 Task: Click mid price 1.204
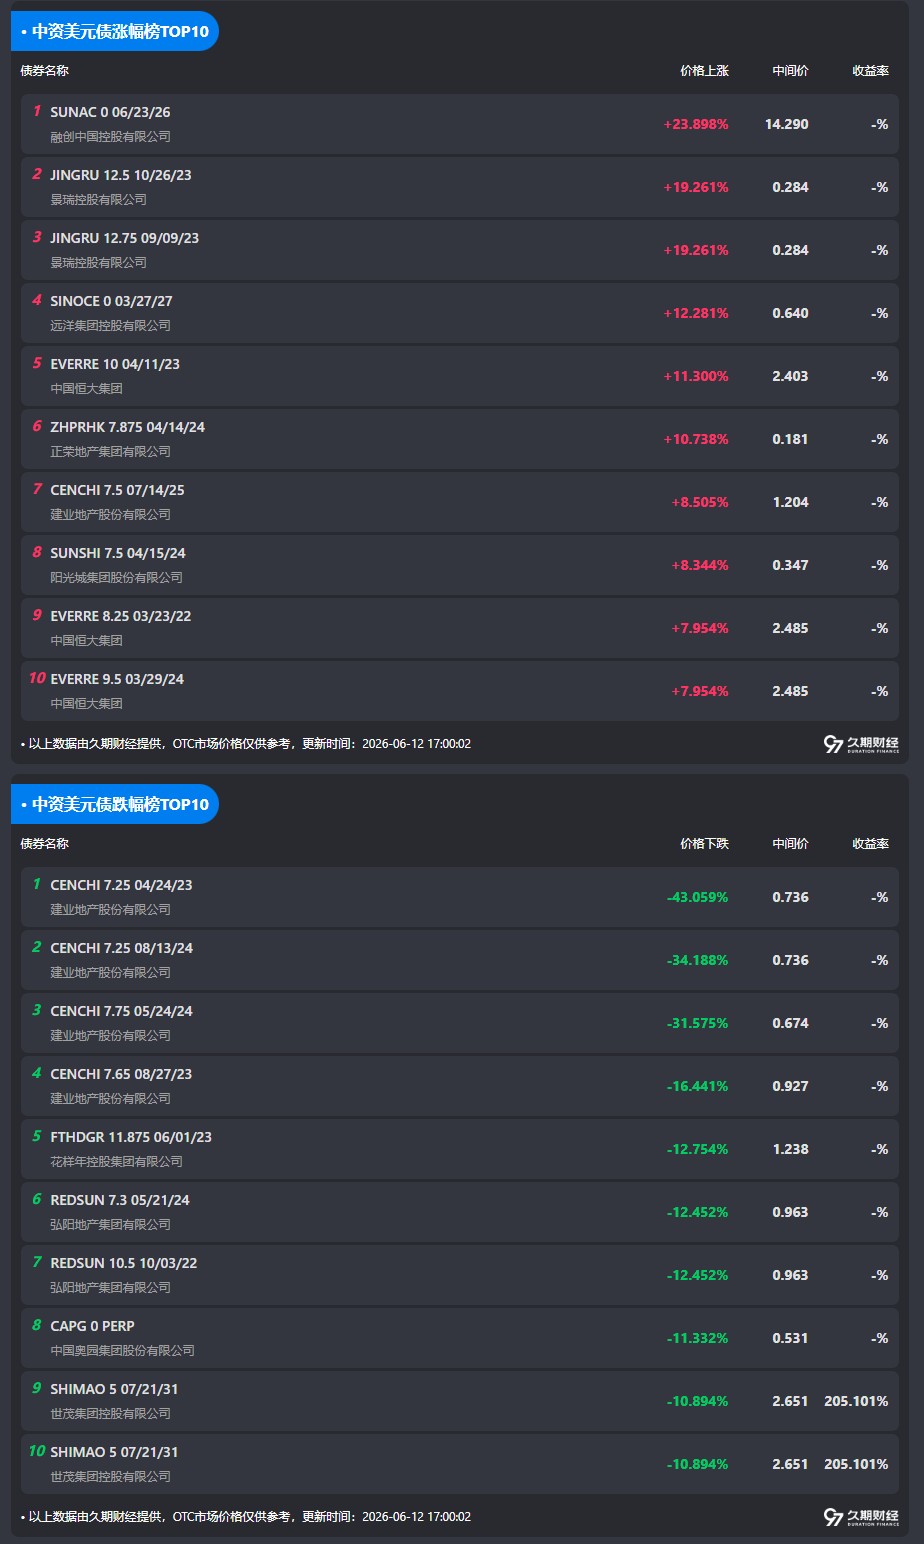[x=790, y=502]
